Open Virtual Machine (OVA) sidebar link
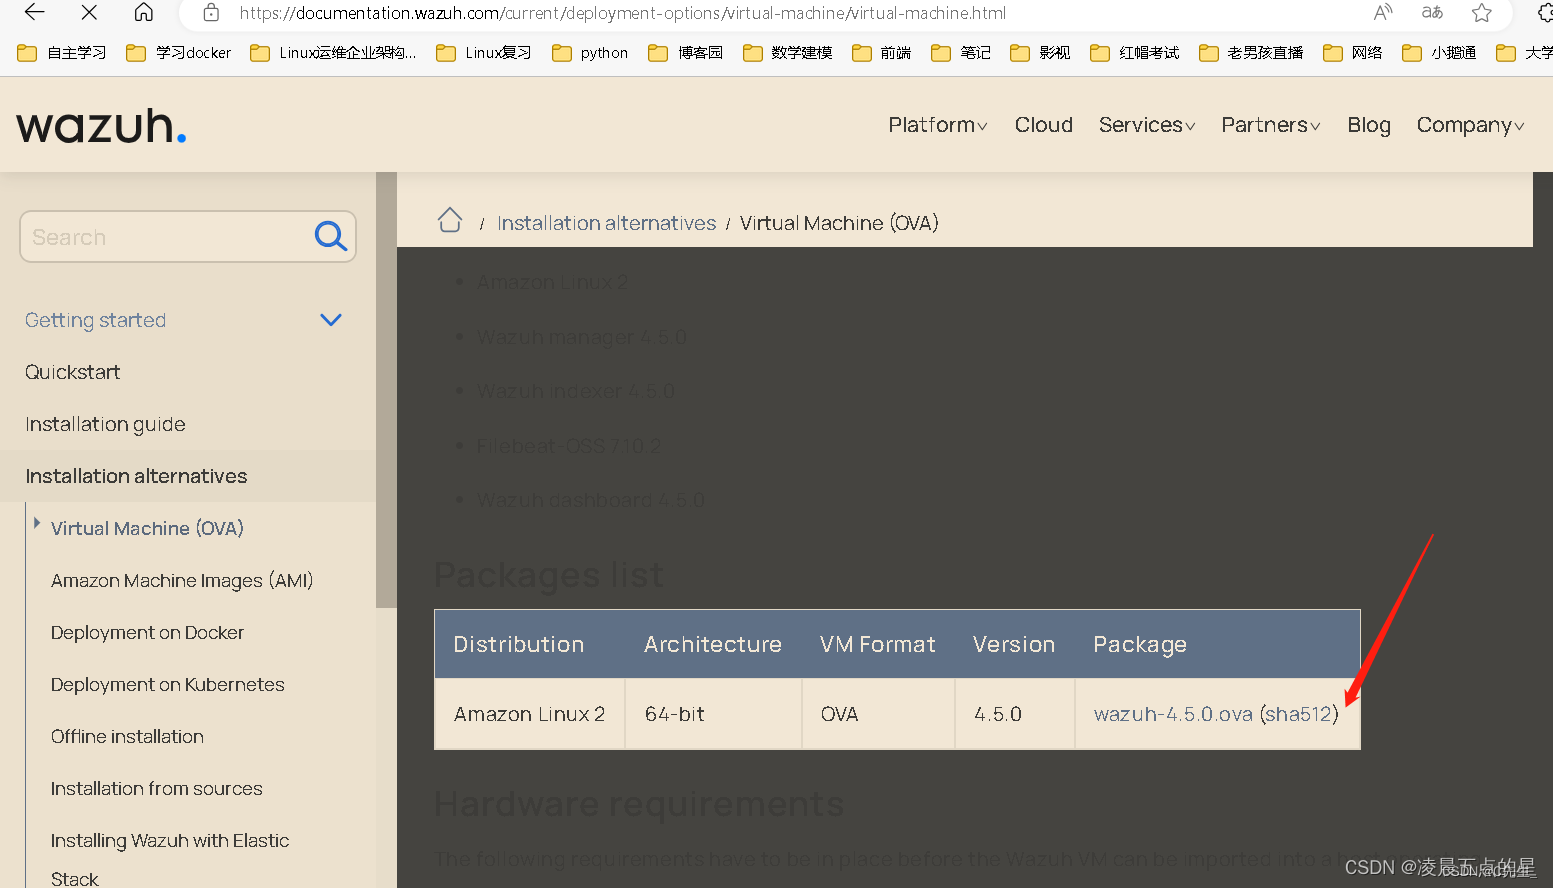The width and height of the screenshot is (1553, 888). [147, 528]
